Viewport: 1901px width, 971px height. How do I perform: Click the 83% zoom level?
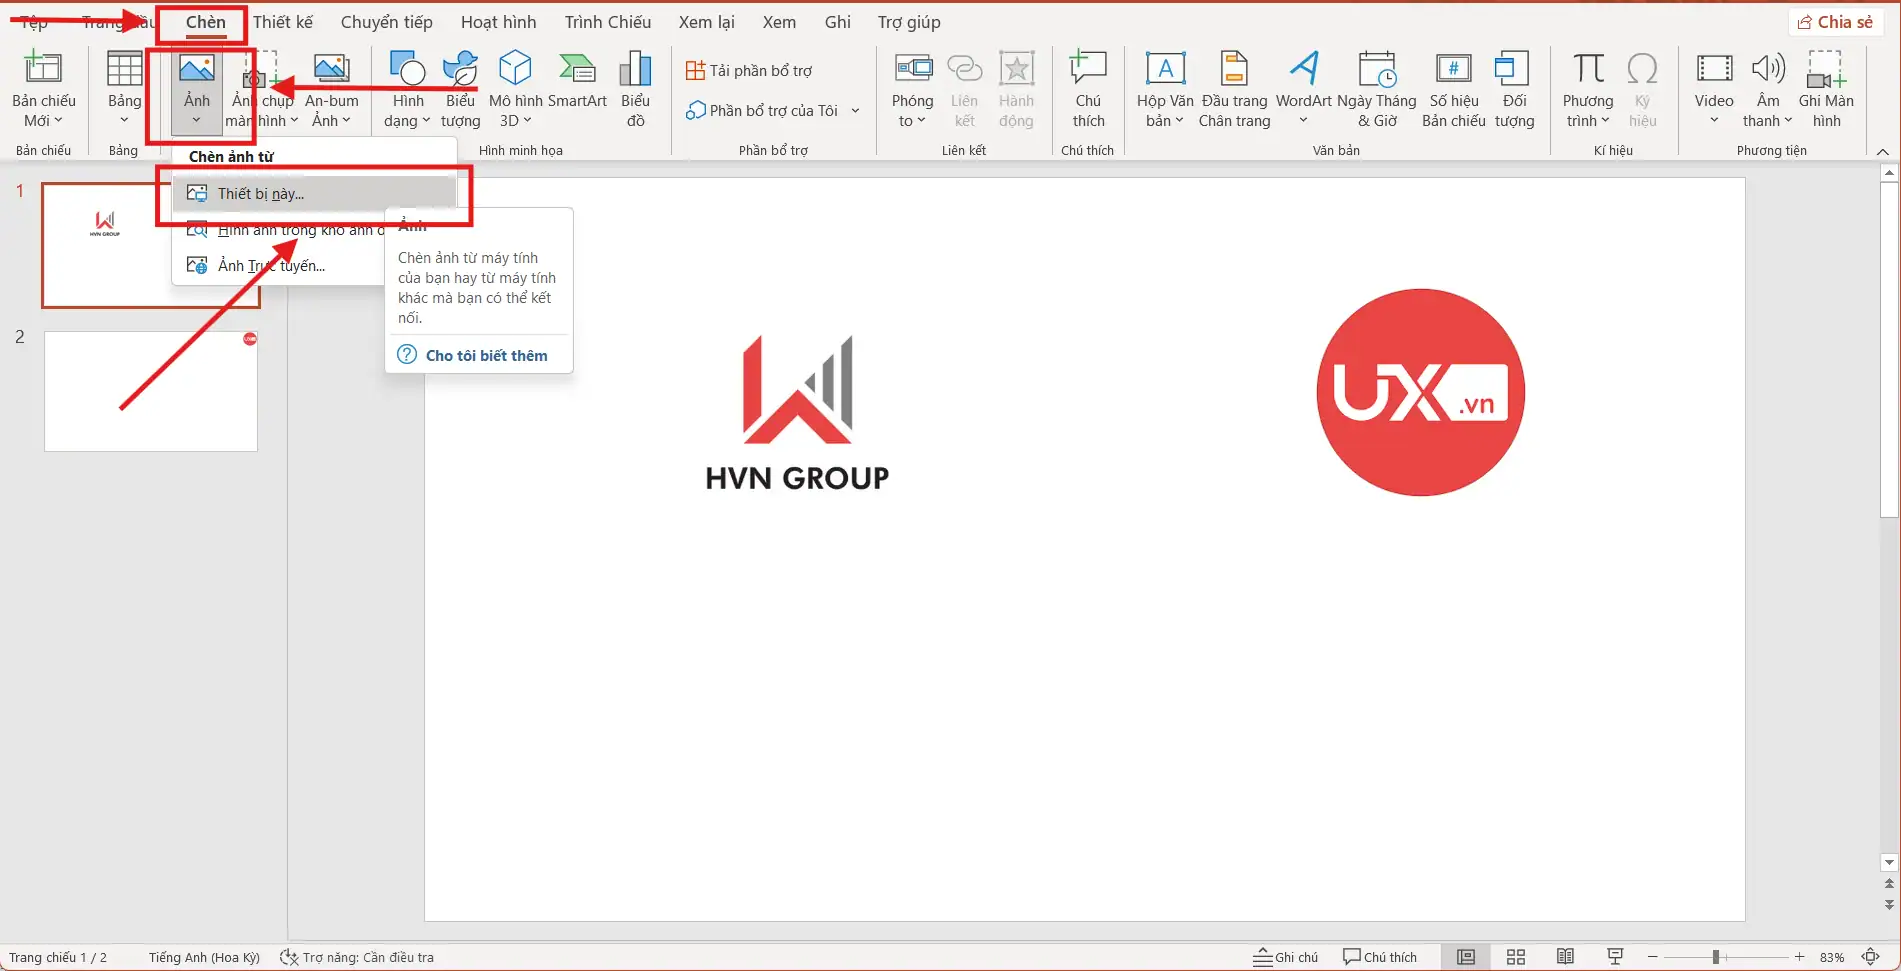click(1832, 957)
